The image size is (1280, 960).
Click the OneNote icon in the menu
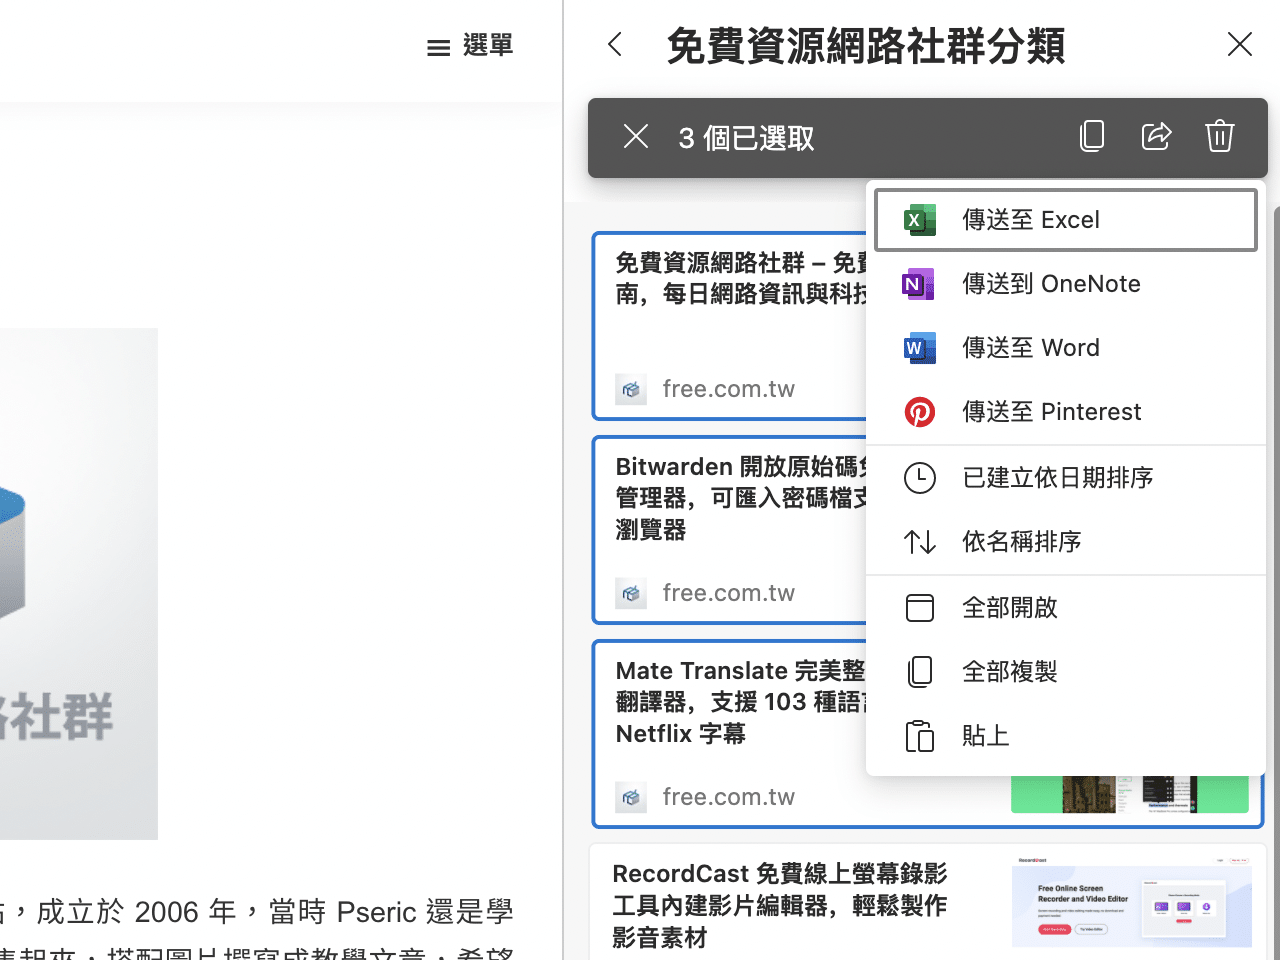click(919, 284)
